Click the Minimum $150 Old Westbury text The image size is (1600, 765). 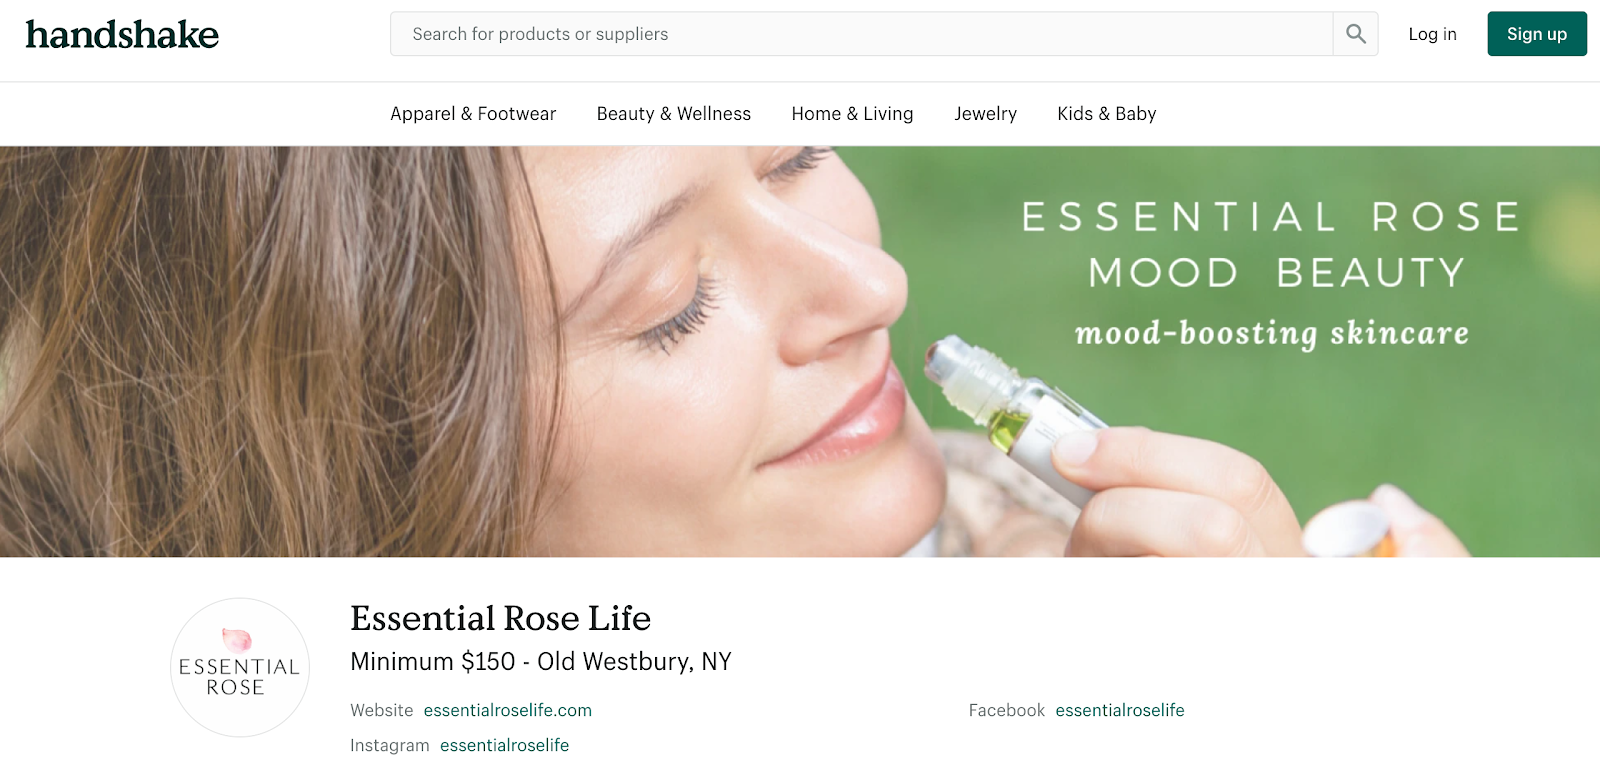pos(541,662)
